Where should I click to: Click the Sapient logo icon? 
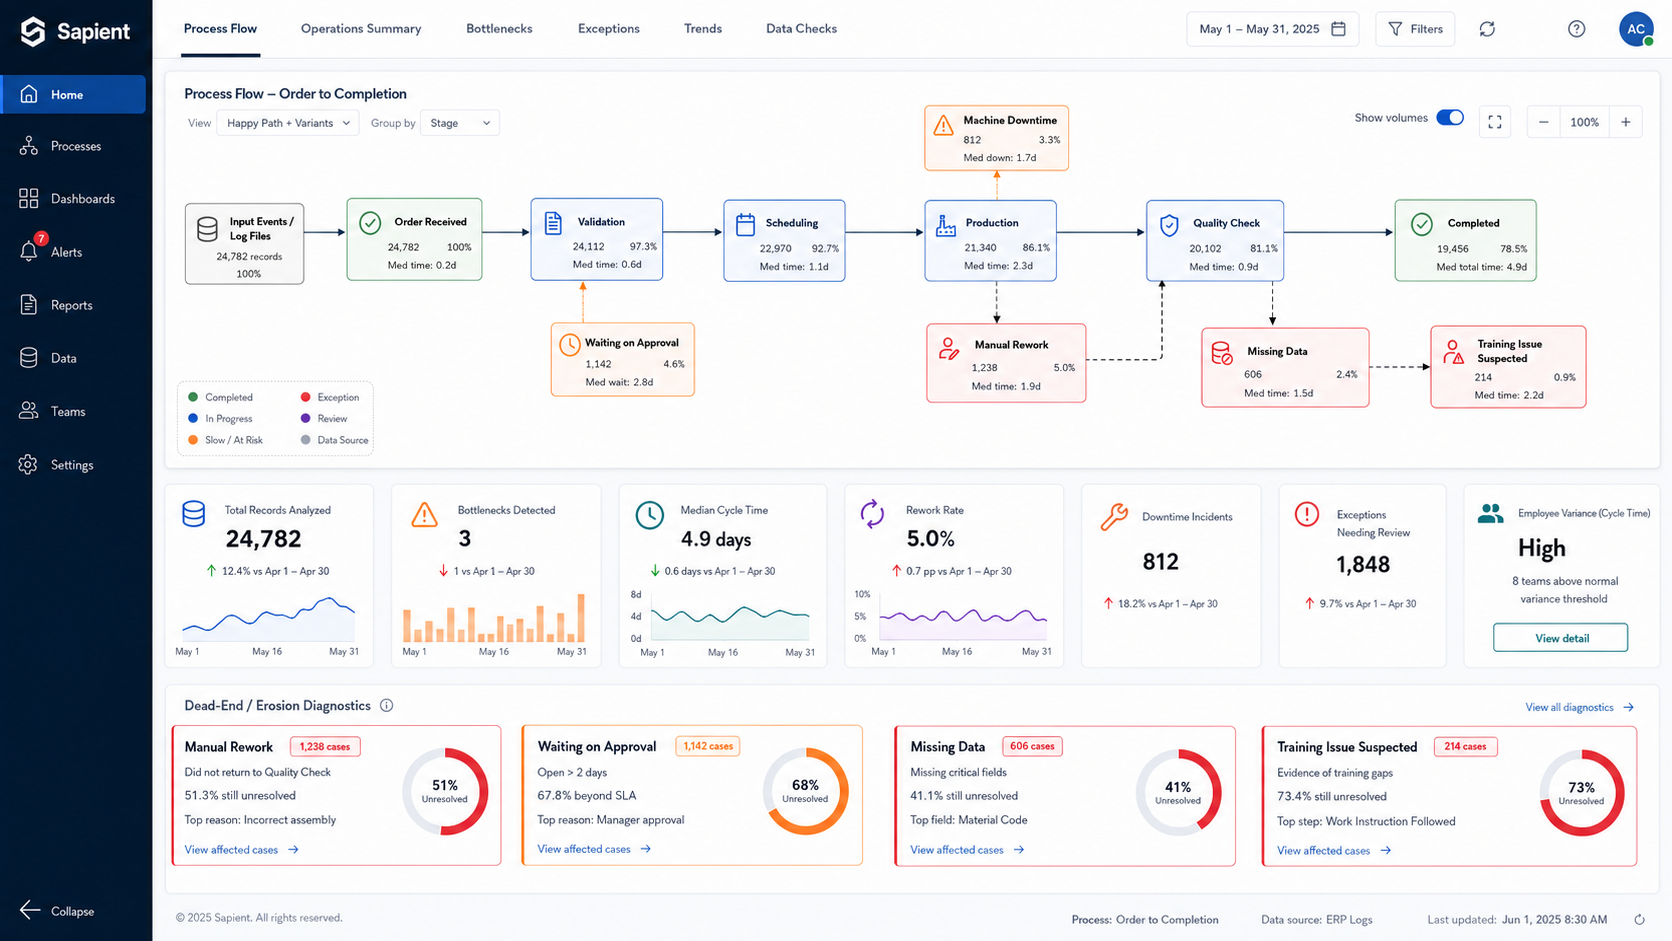click(x=33, y=31)
